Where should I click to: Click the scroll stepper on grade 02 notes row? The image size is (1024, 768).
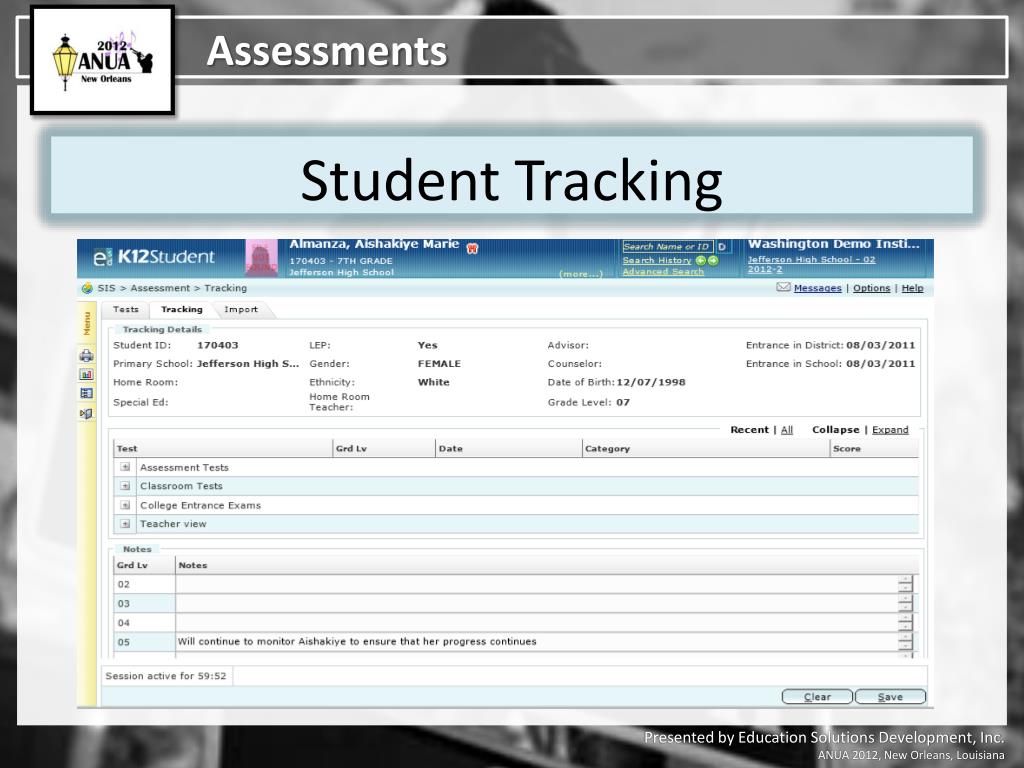pyautogui.click(x=905, y=584)
